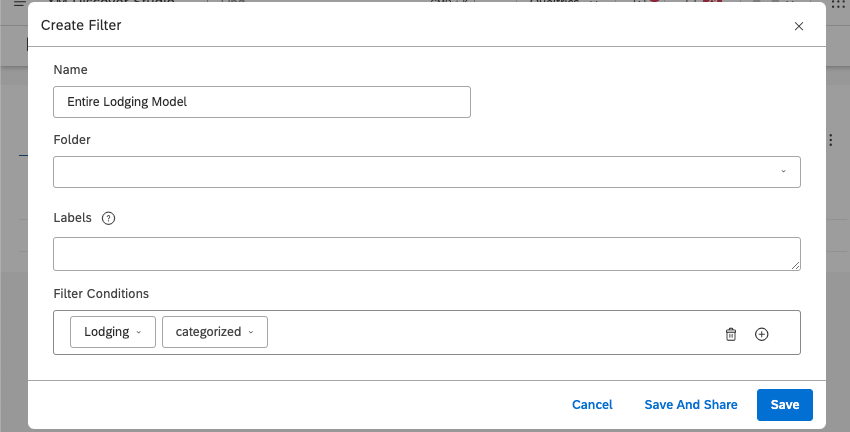Click the Filter Conditions heading
This screenshot has height=432, width=850.
(101, 294)
